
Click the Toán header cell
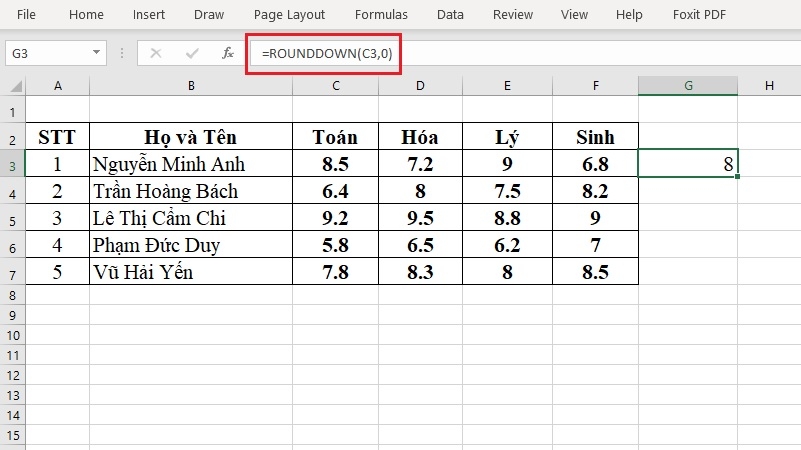click(336, 136)
